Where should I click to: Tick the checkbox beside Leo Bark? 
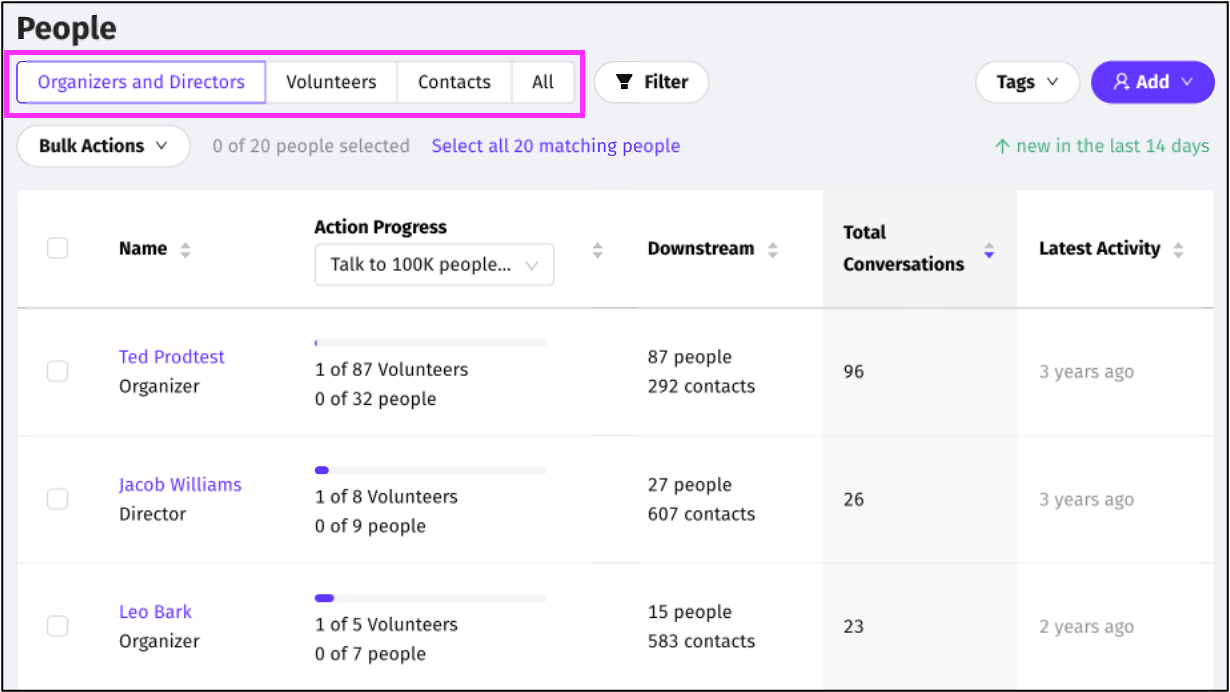click(58, 626)
